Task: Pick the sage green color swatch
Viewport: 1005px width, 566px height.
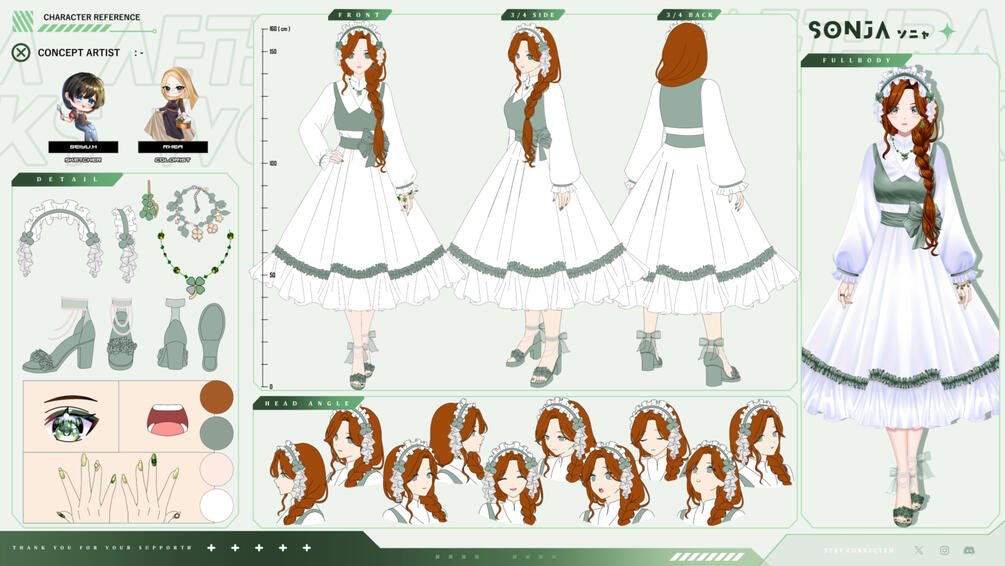Action: 217,433
